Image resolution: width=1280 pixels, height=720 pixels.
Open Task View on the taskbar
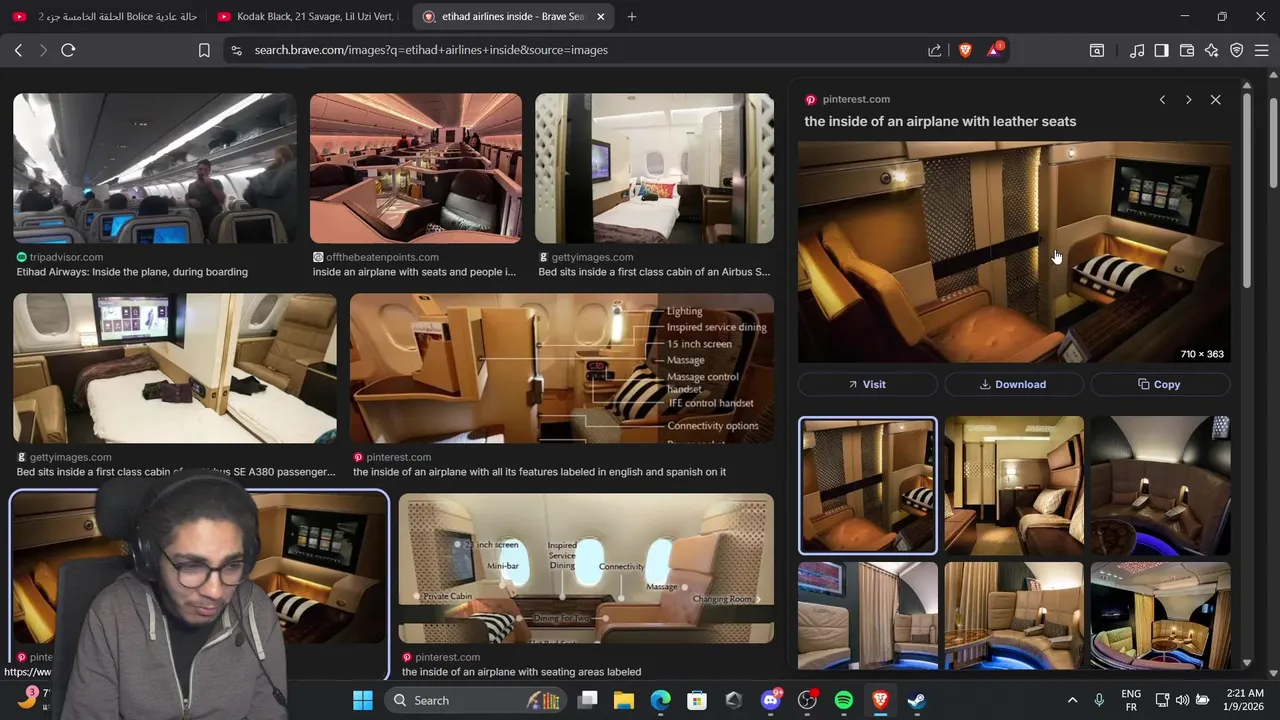(588, 700)
